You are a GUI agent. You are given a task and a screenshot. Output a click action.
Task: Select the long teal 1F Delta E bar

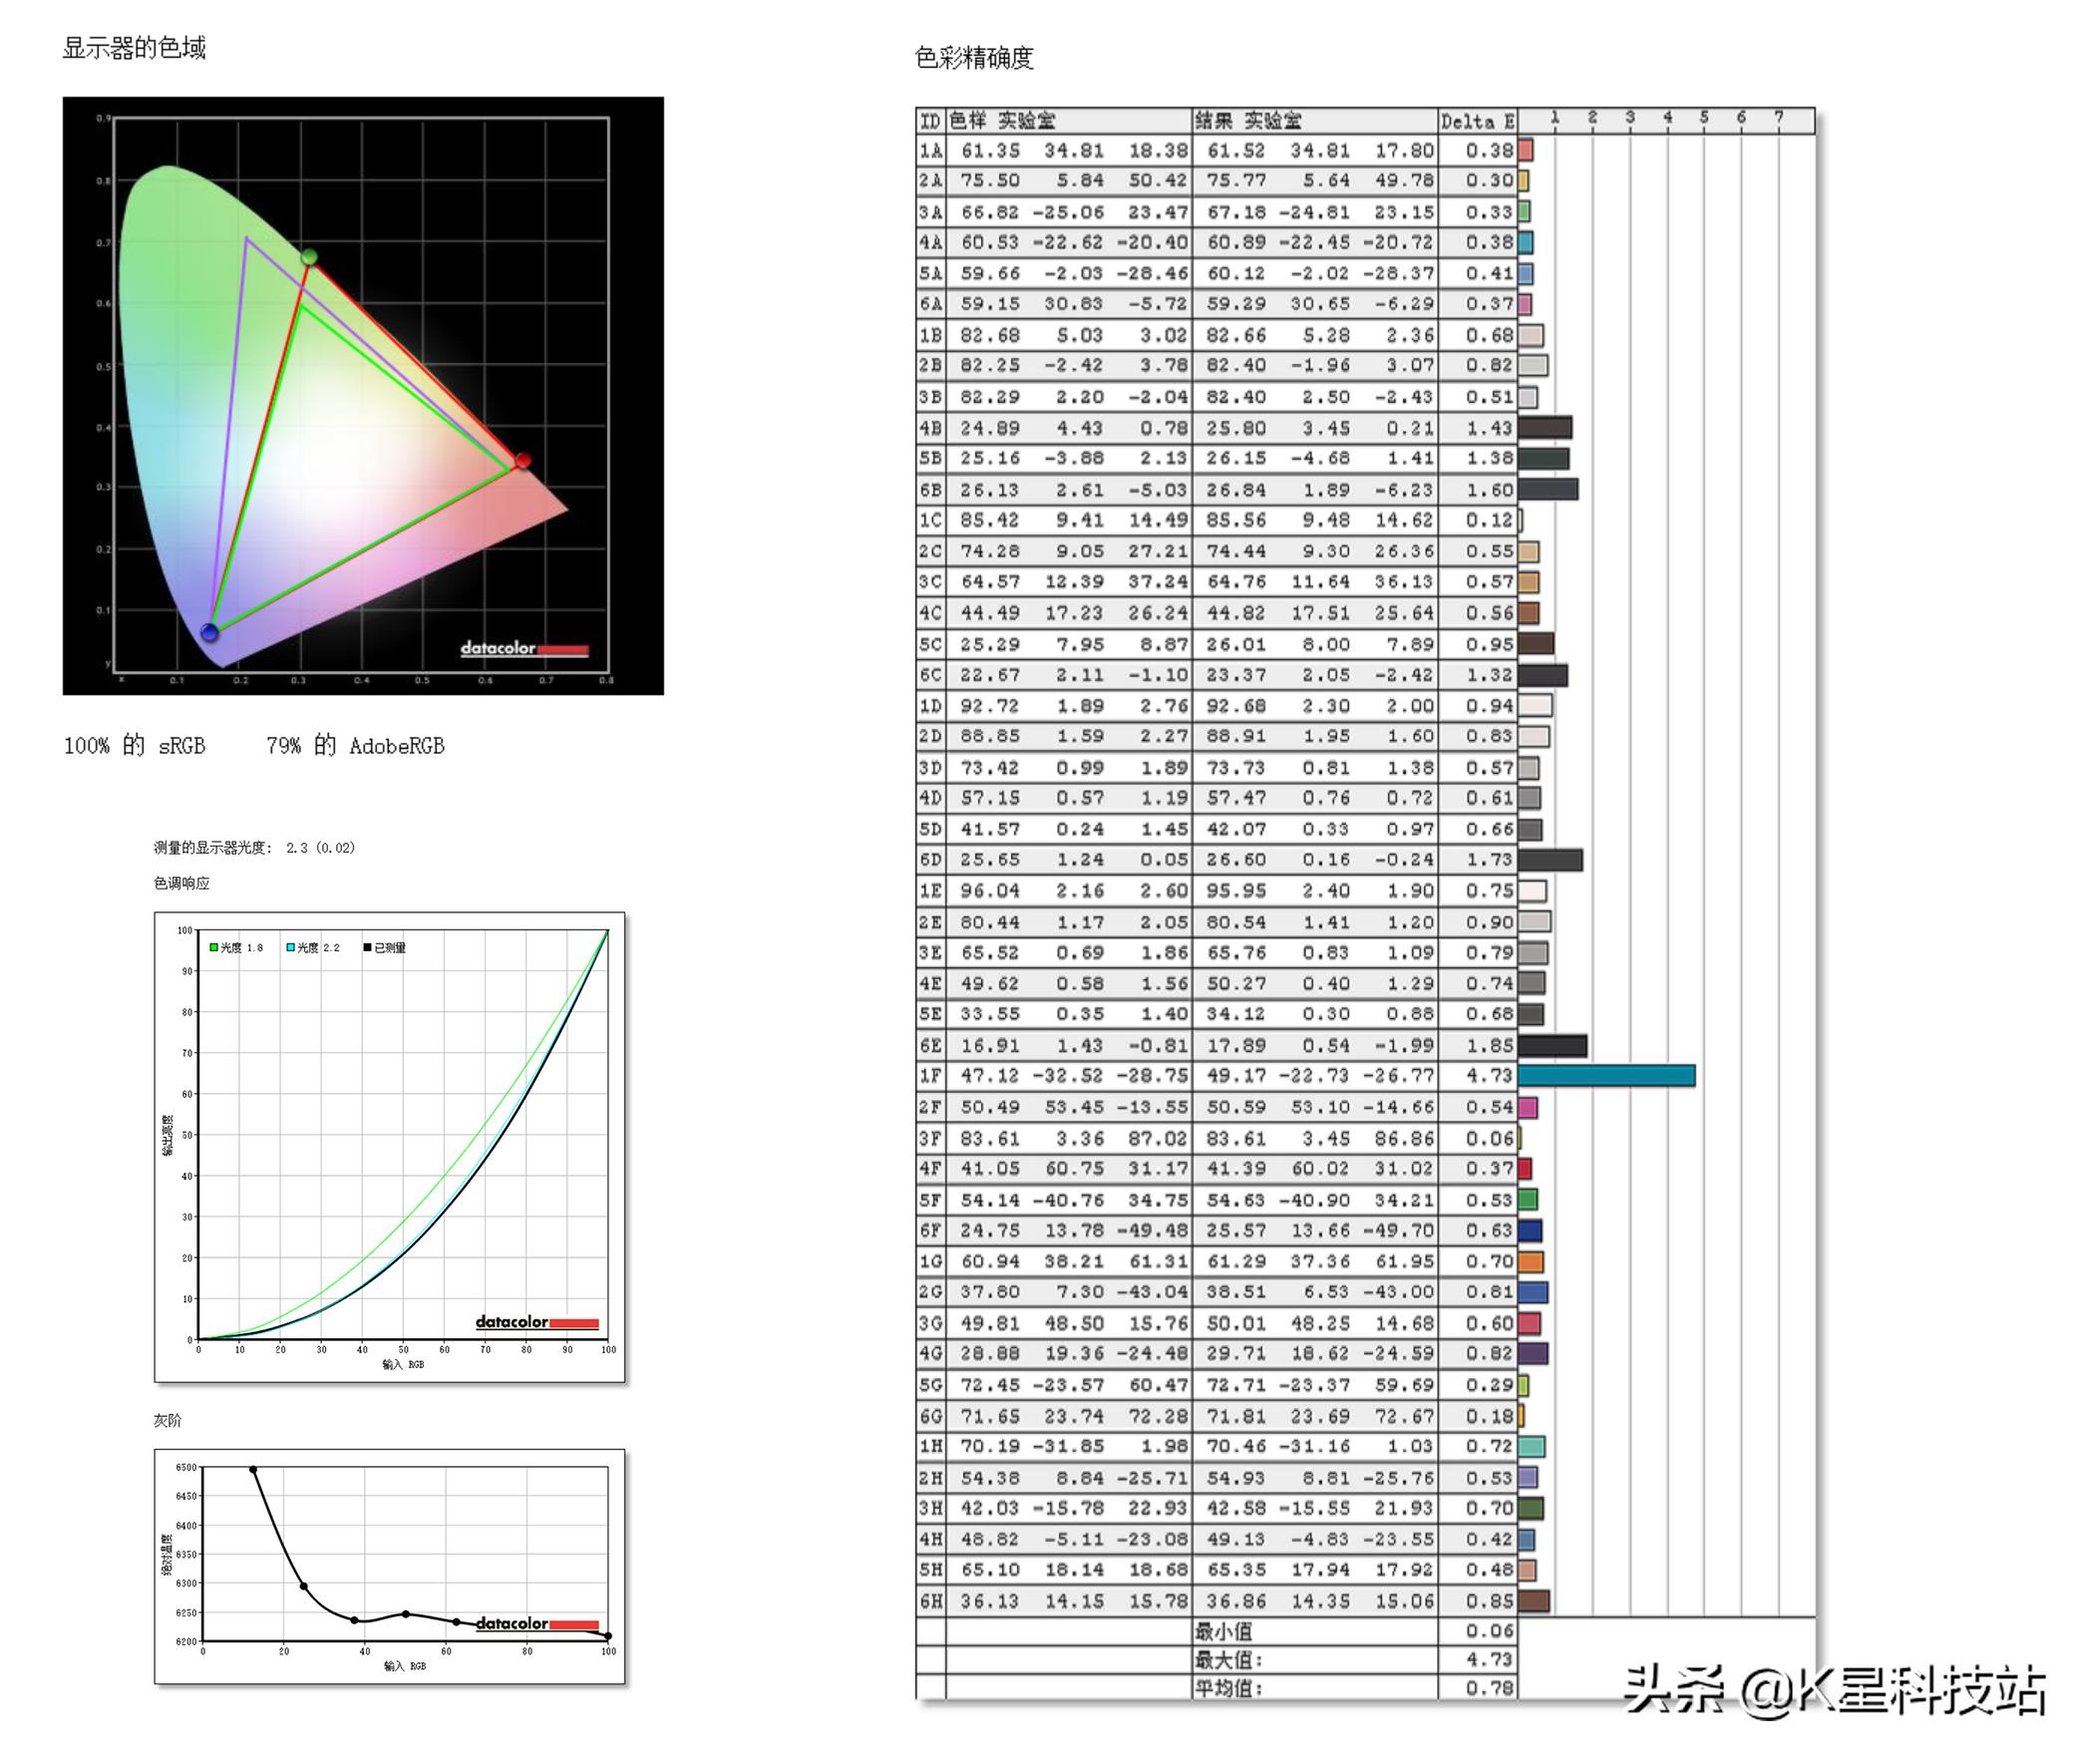coord(1605,1076)
